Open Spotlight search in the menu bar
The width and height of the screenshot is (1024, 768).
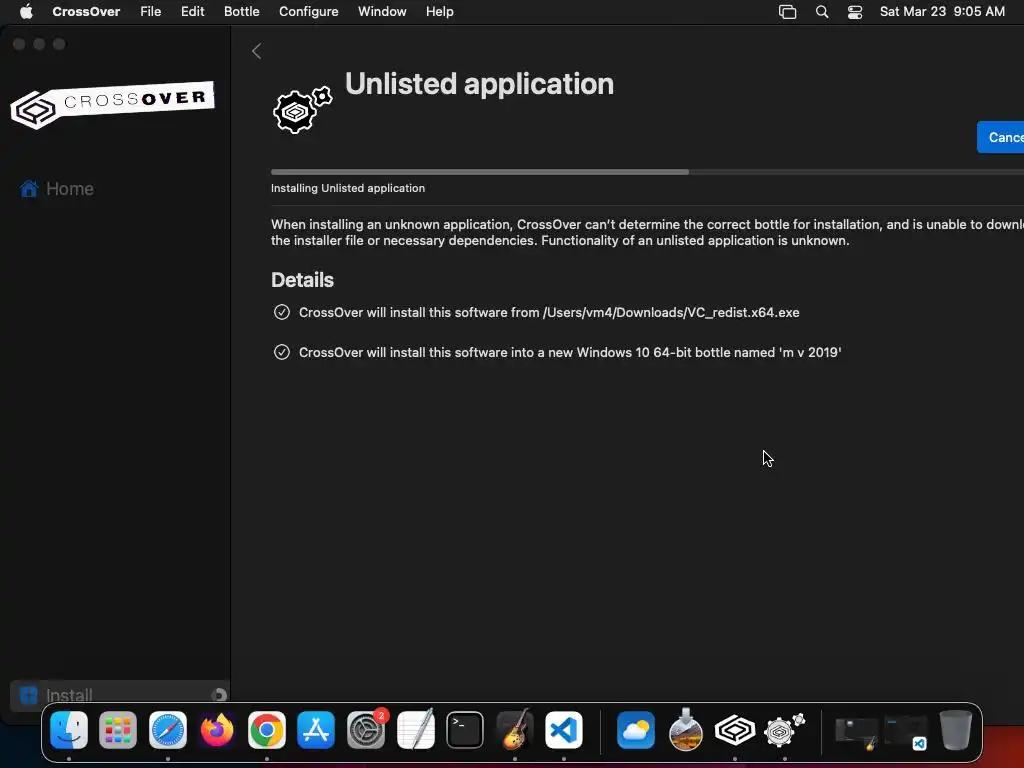point(822,12)
